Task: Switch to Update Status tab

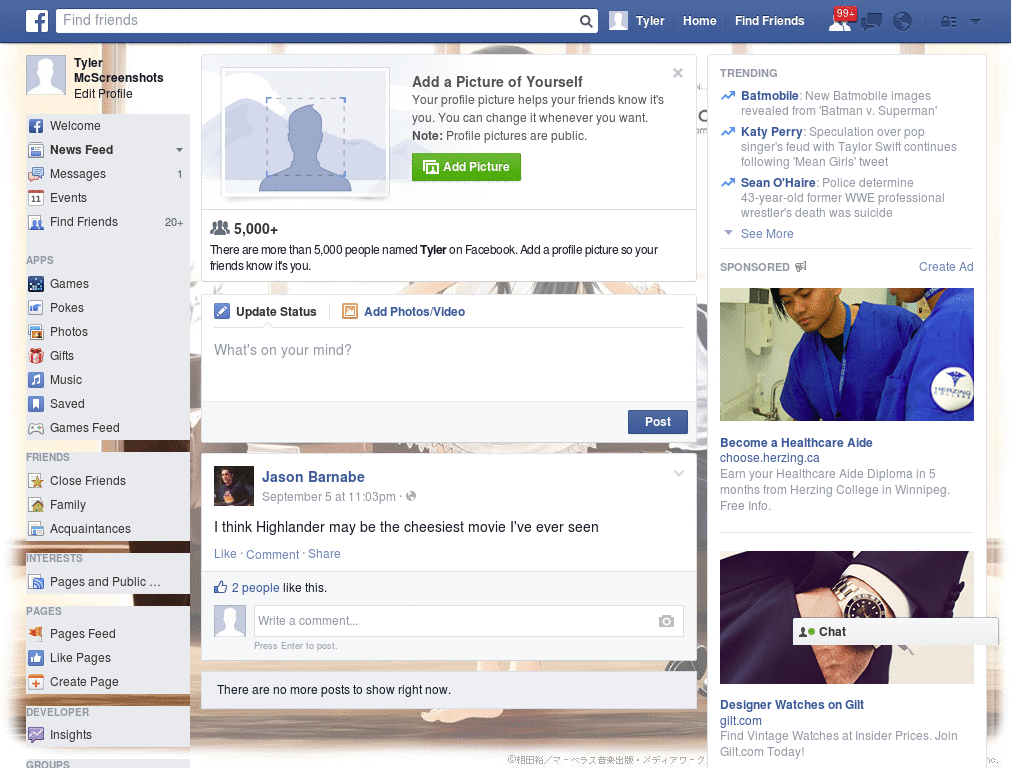Action: 265,312
